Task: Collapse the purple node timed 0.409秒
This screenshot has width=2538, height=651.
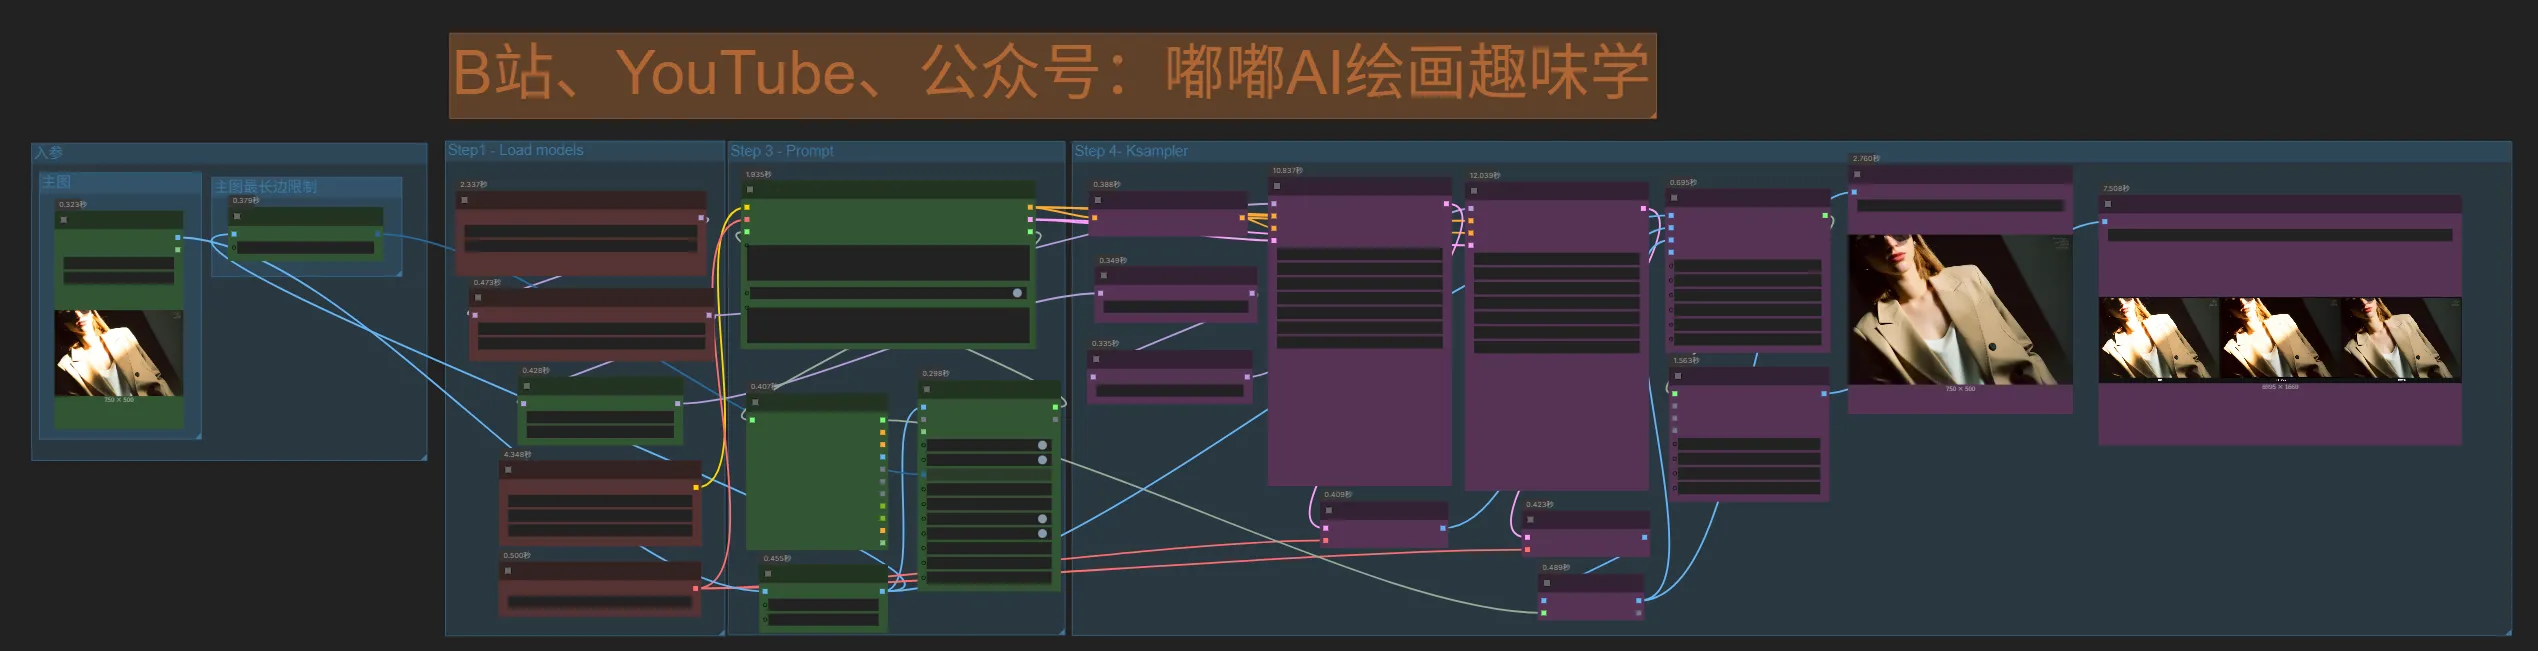Action: click(1328, 510)
